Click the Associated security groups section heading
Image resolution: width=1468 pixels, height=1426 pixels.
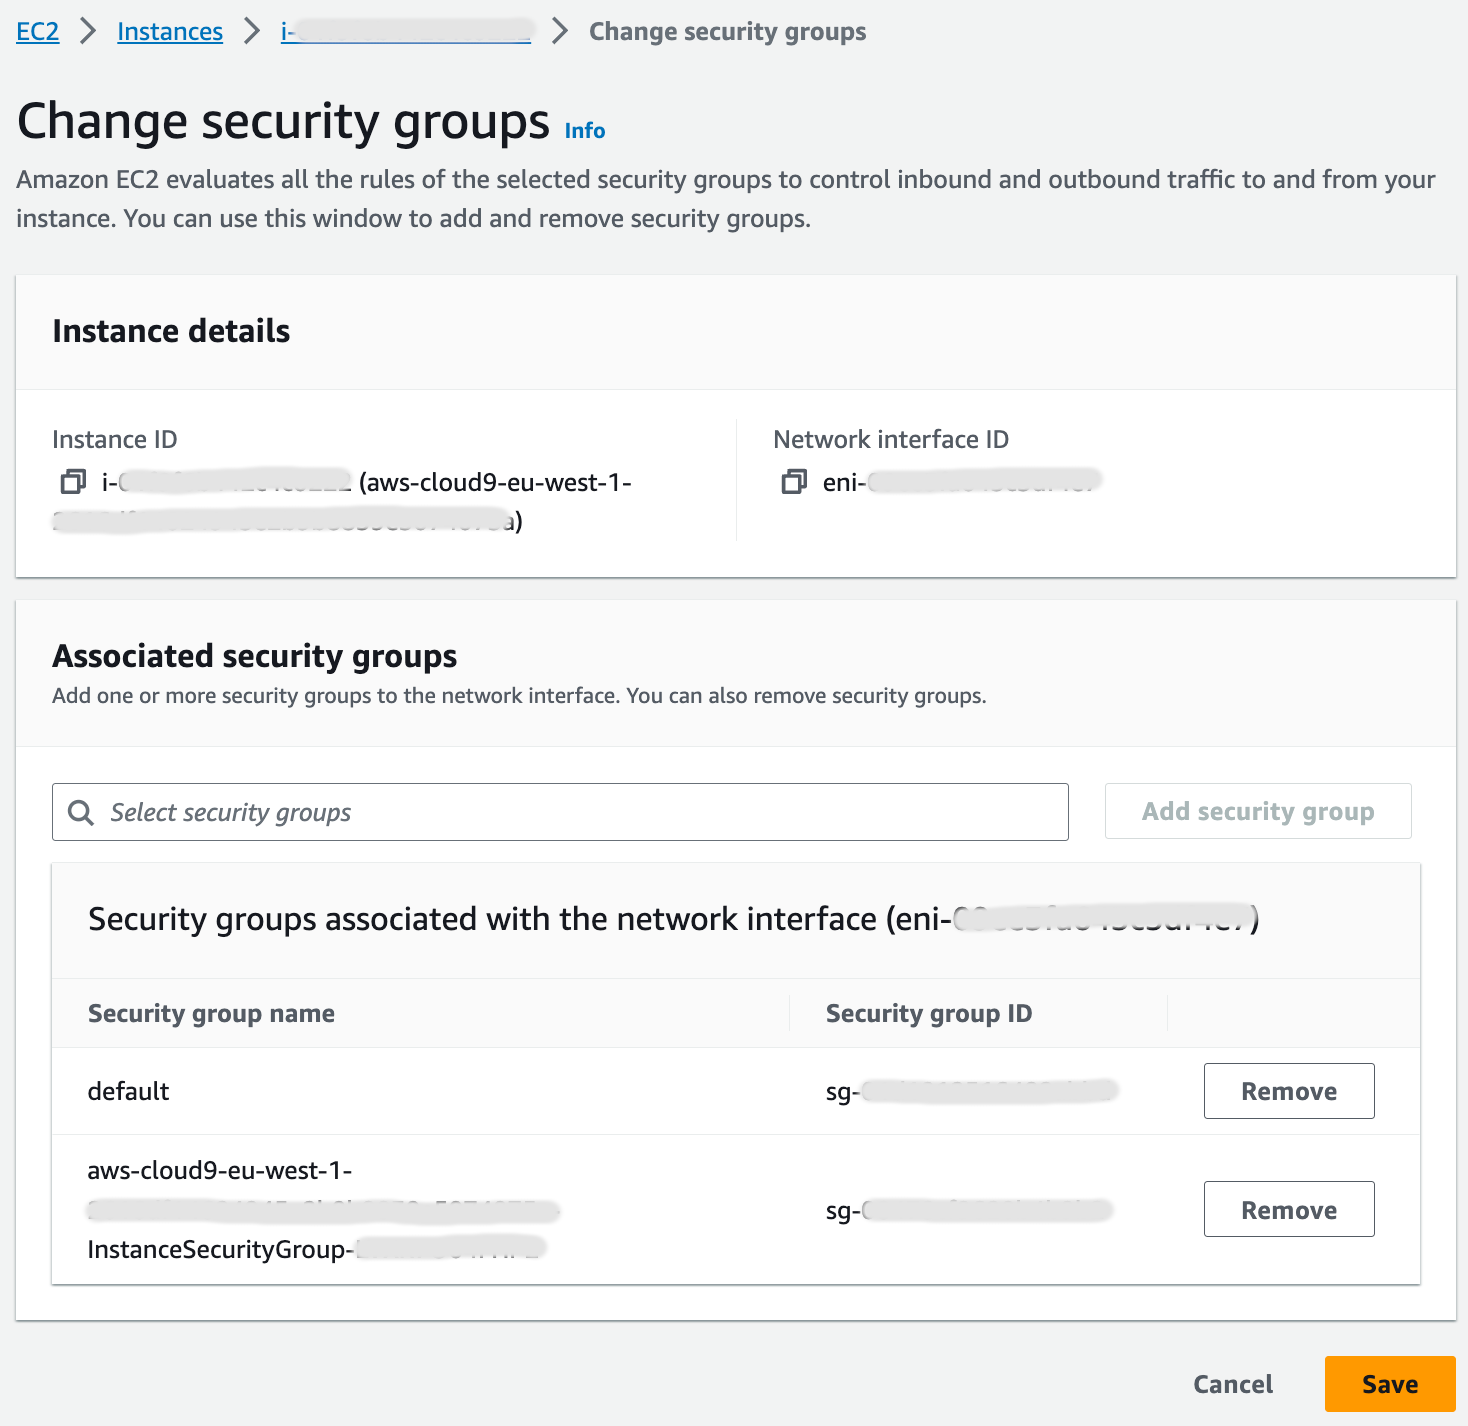(x=255, y=656)
